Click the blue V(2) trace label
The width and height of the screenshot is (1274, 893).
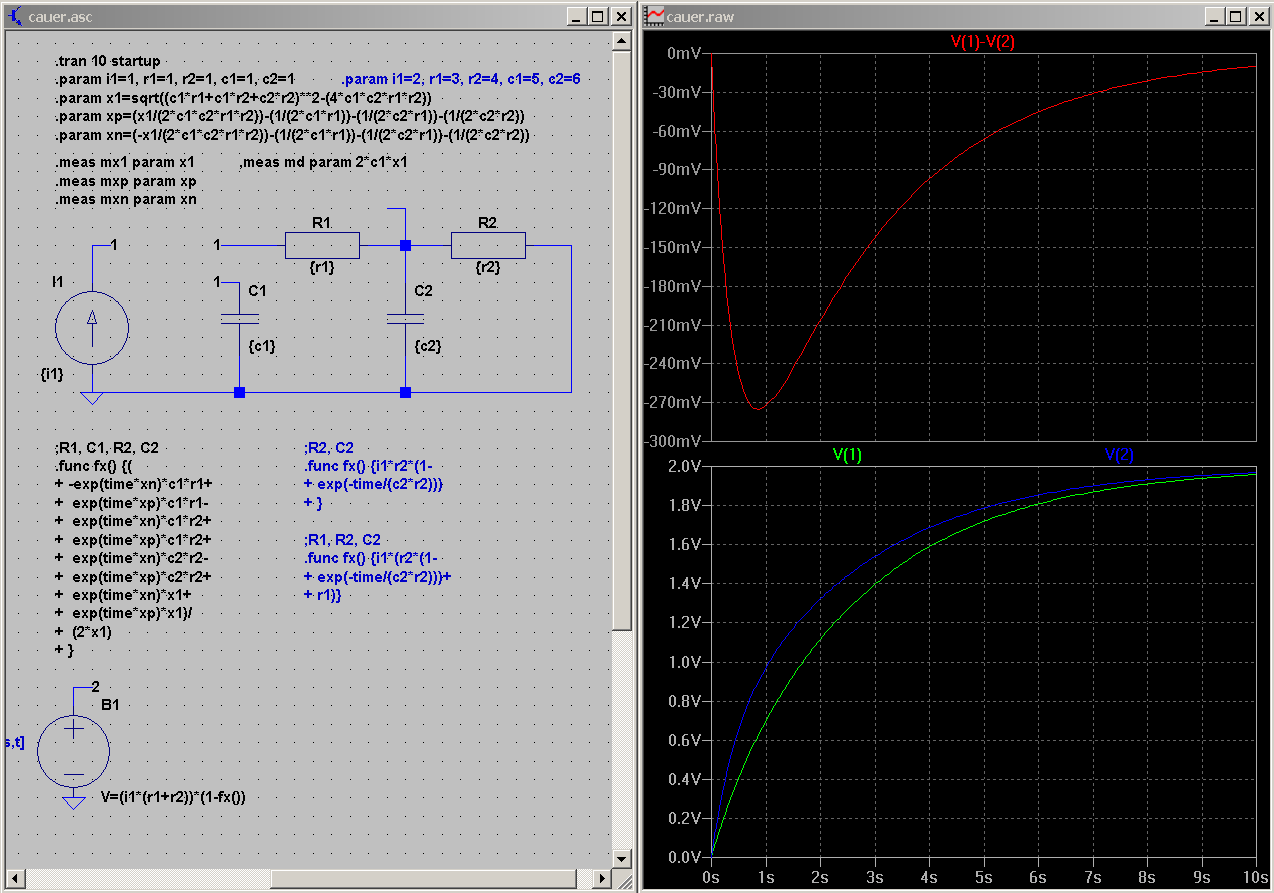[1119, 454]
